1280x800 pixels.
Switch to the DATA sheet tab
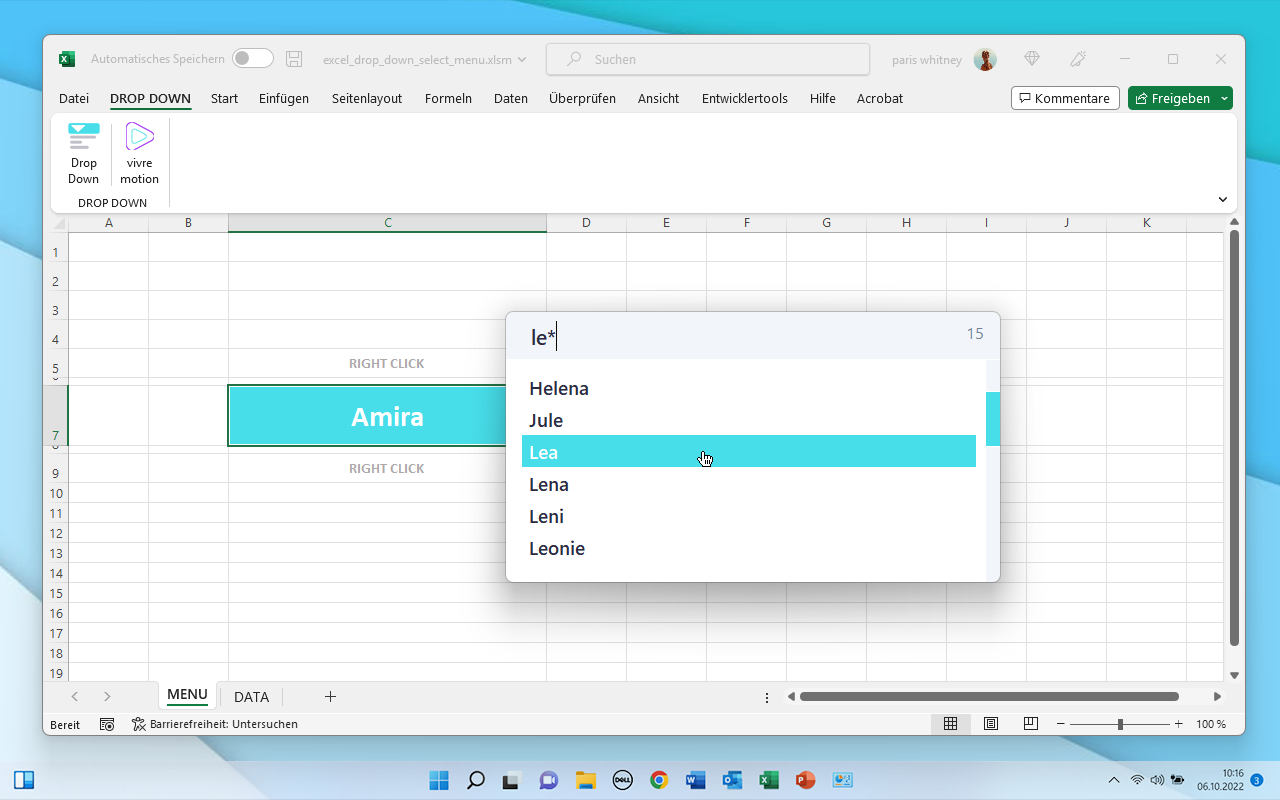(251, 696)
